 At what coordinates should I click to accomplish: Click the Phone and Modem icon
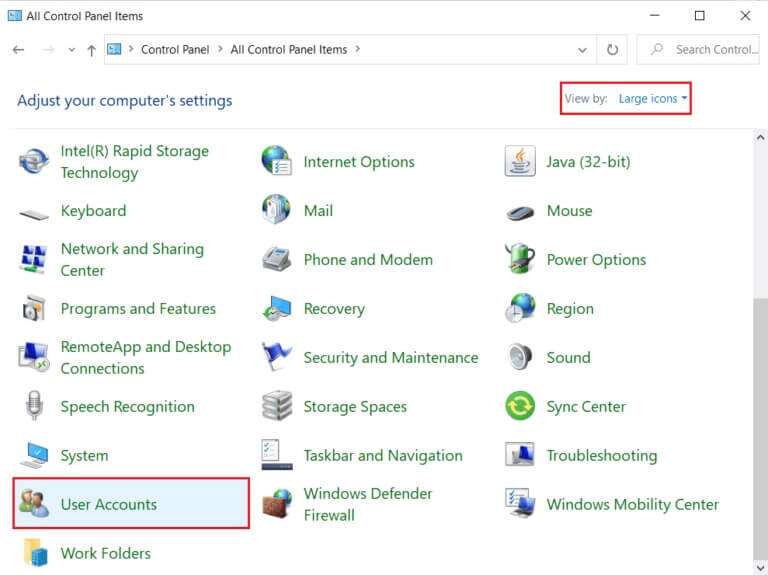point(277,259)
